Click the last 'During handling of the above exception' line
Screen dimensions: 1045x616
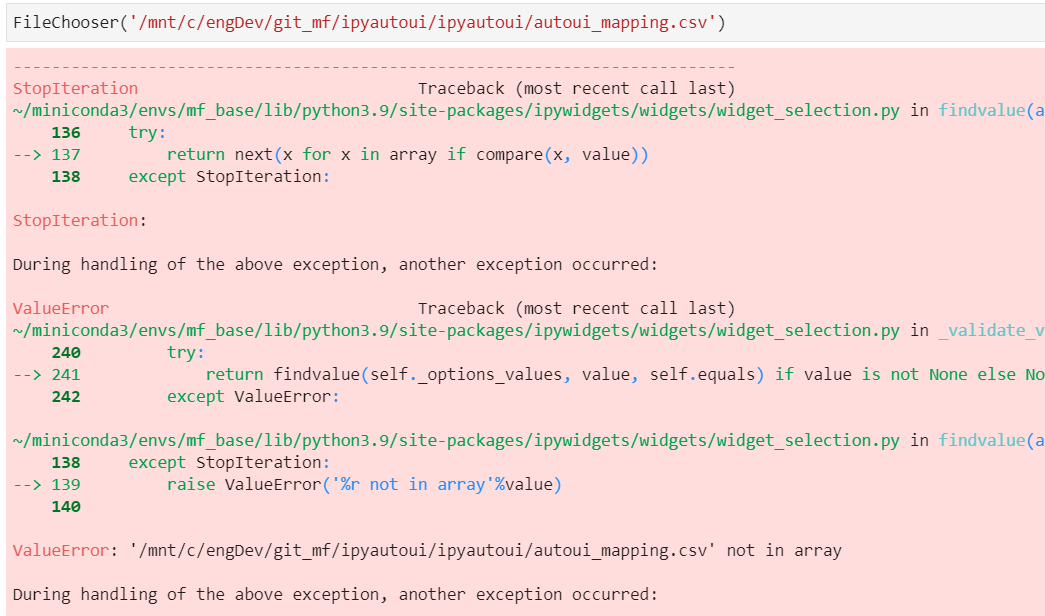pyautogui.click(x=335, y=595)
